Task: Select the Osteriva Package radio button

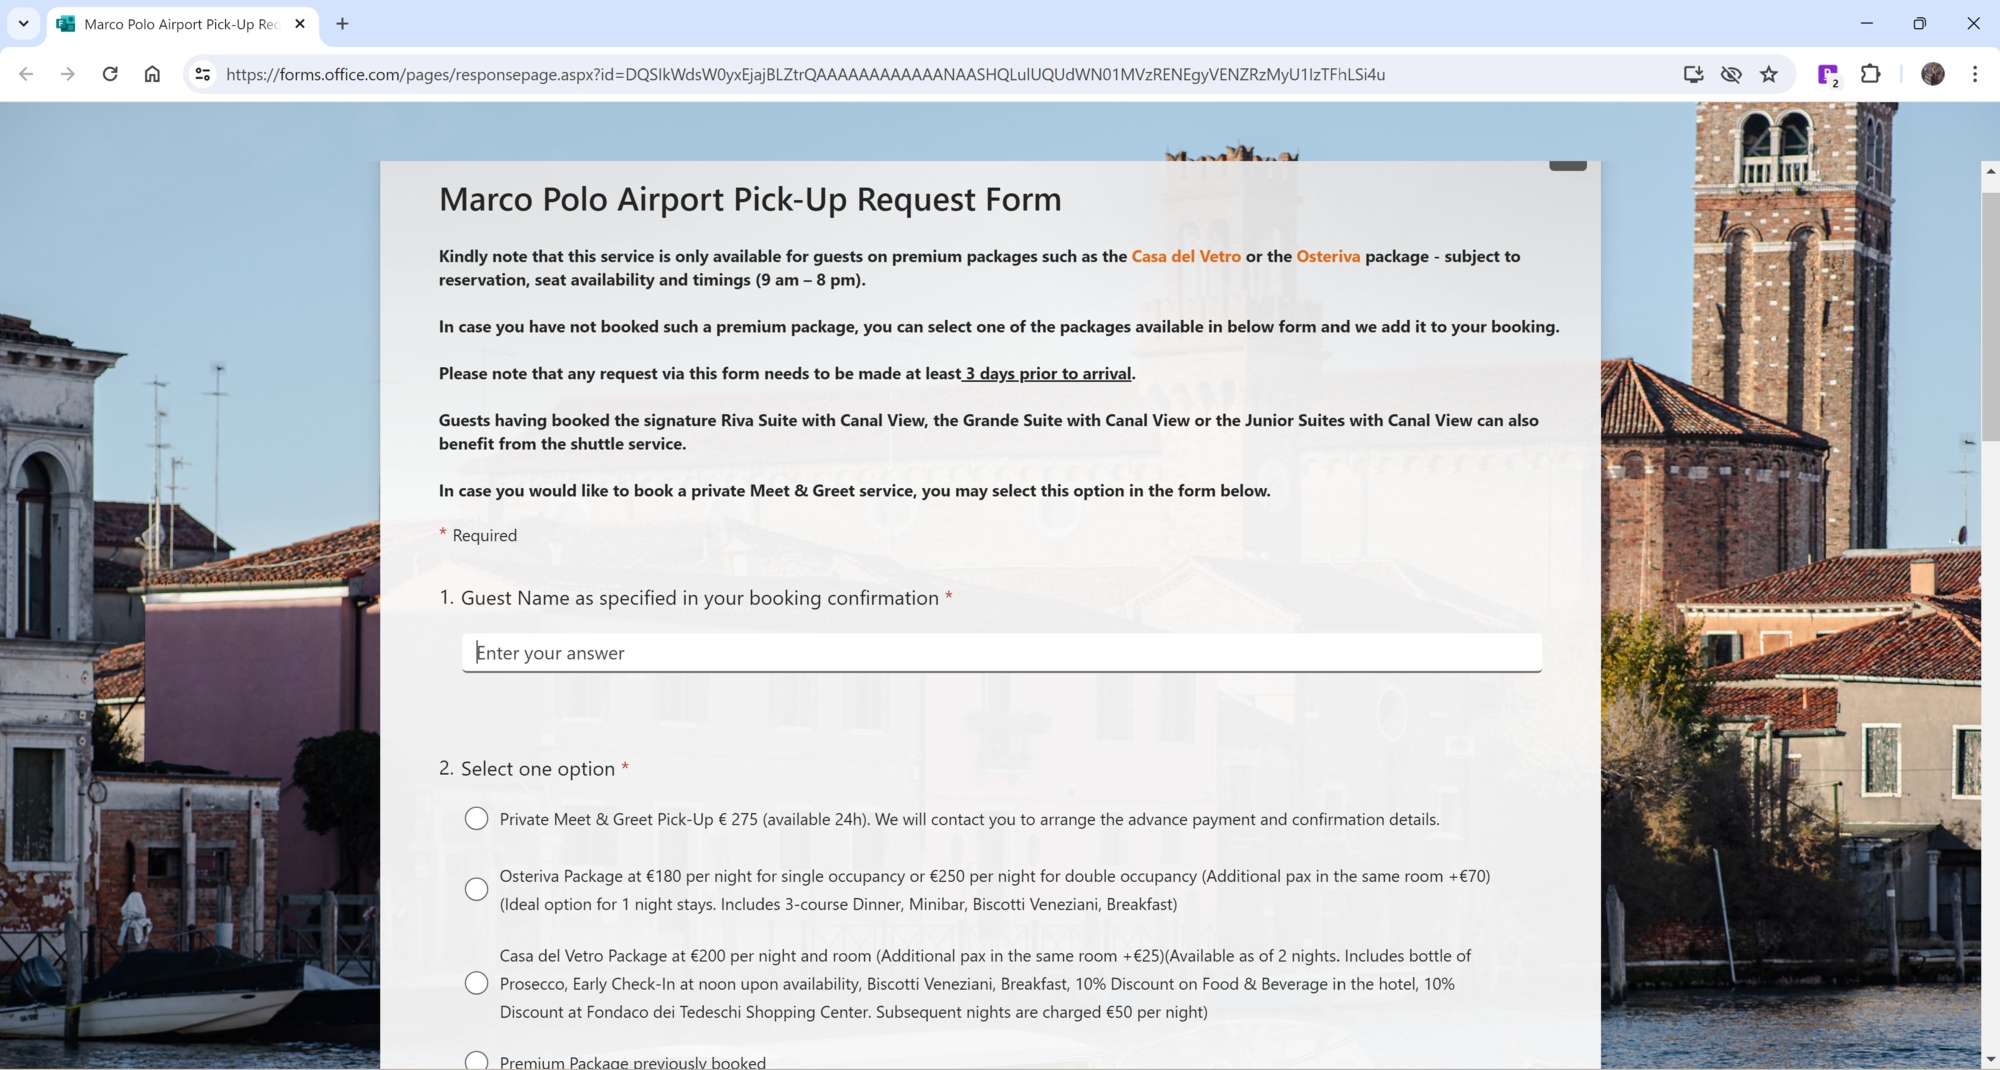Action: point(476,889)
